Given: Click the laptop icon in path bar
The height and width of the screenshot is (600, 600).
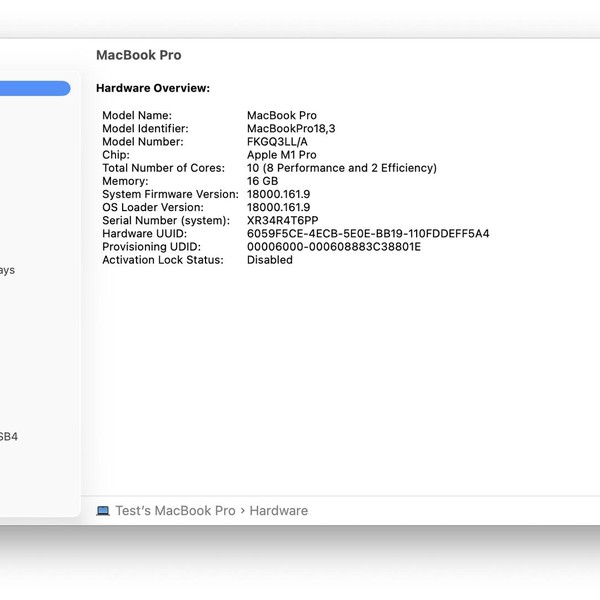Looking at the screenshot, I should pos(103,510).
